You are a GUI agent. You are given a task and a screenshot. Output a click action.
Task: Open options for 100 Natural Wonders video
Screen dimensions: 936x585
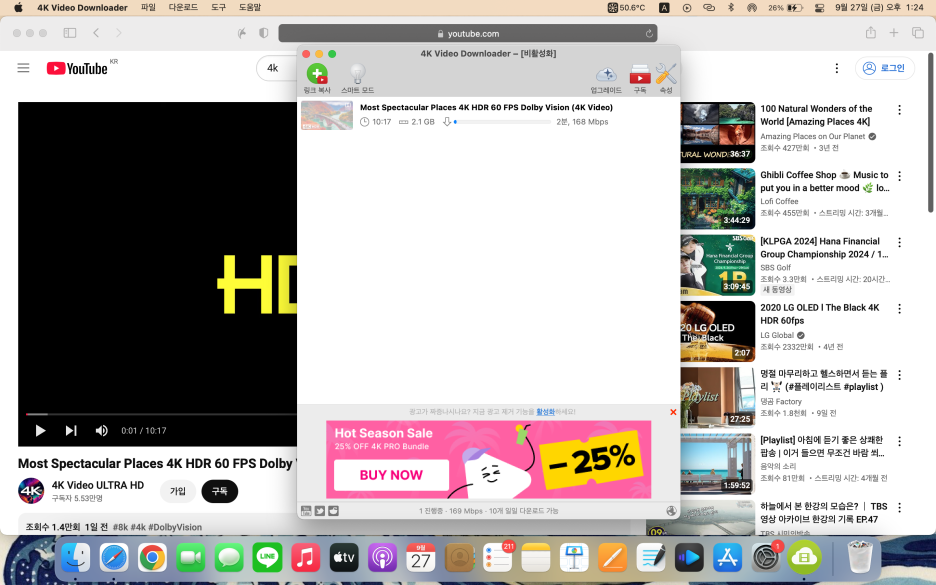[899, 110]
